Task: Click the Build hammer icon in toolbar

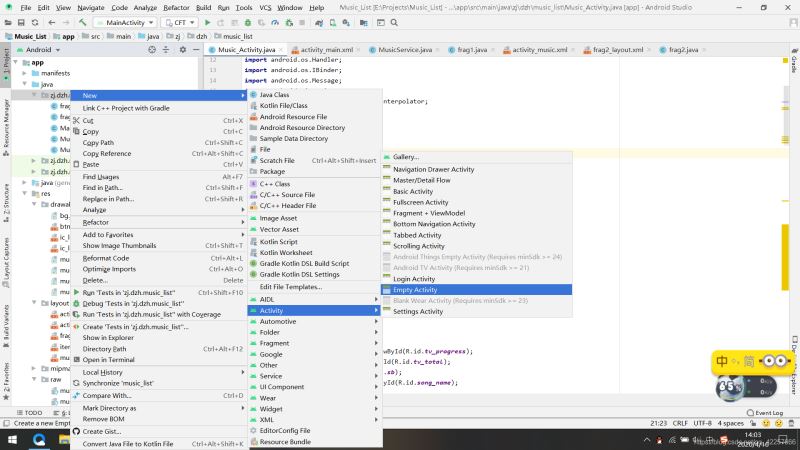Action: [83, 22]
